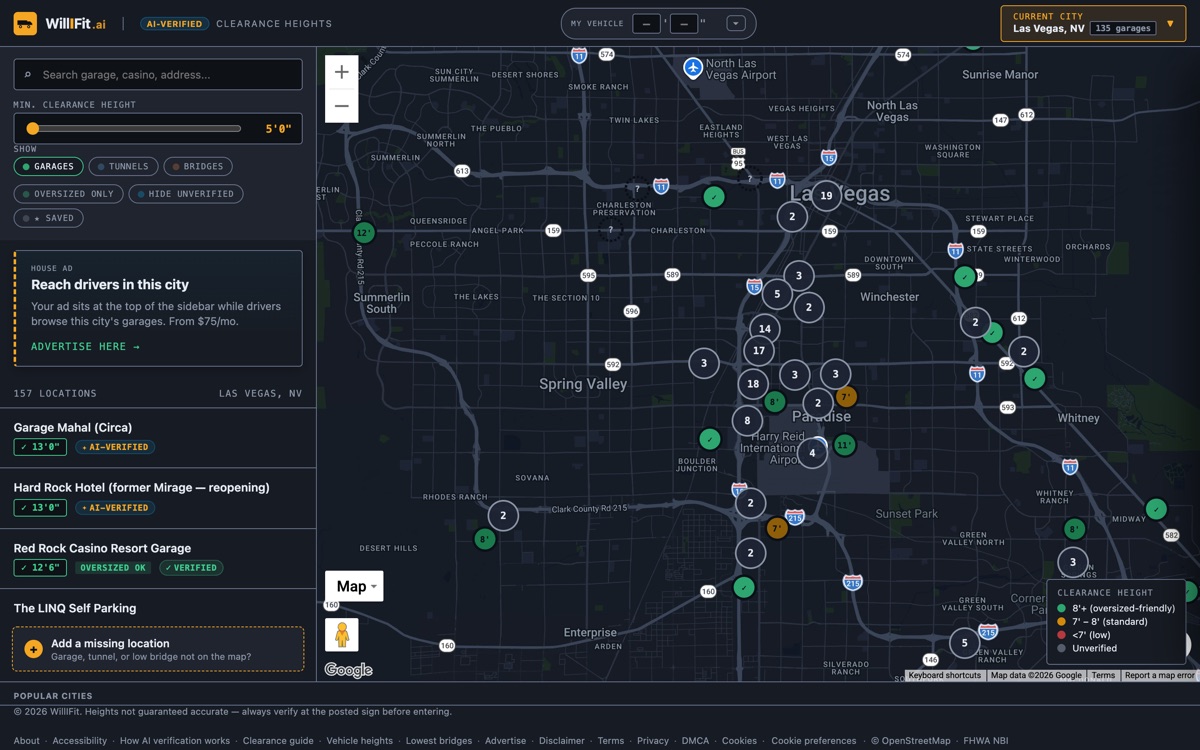Open Keyboard shortcuts on the map
This screenshot has width=1200, height=750.
pos(945,676)
